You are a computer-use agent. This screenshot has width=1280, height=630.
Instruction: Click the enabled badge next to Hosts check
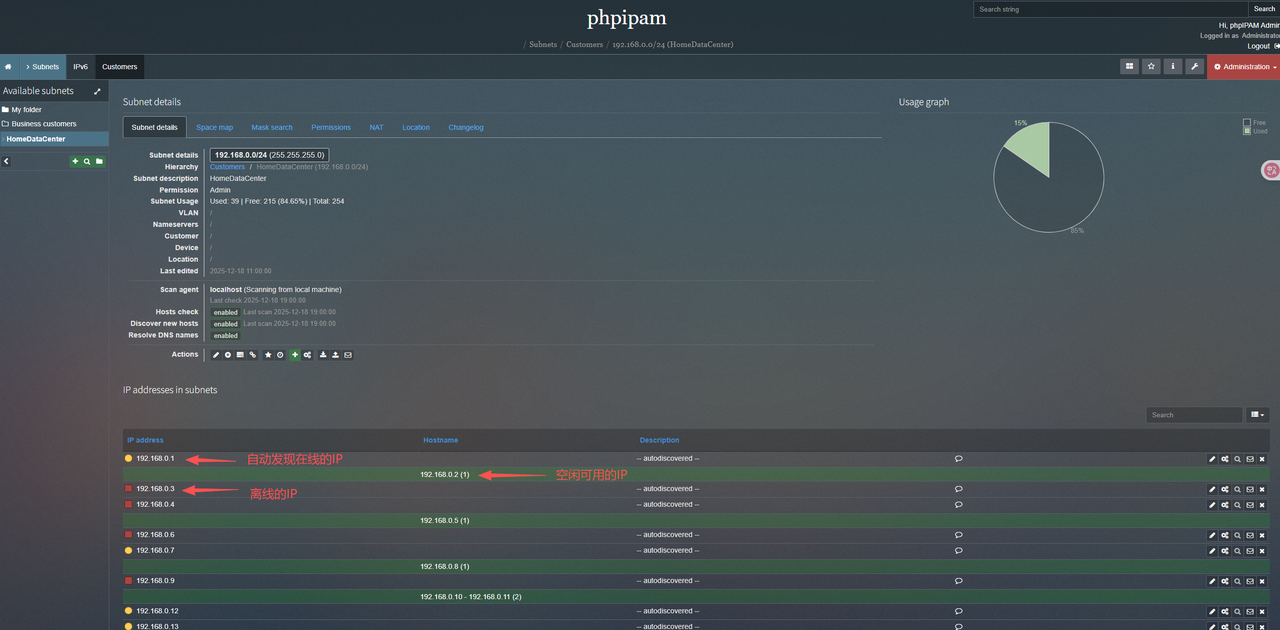225,312
